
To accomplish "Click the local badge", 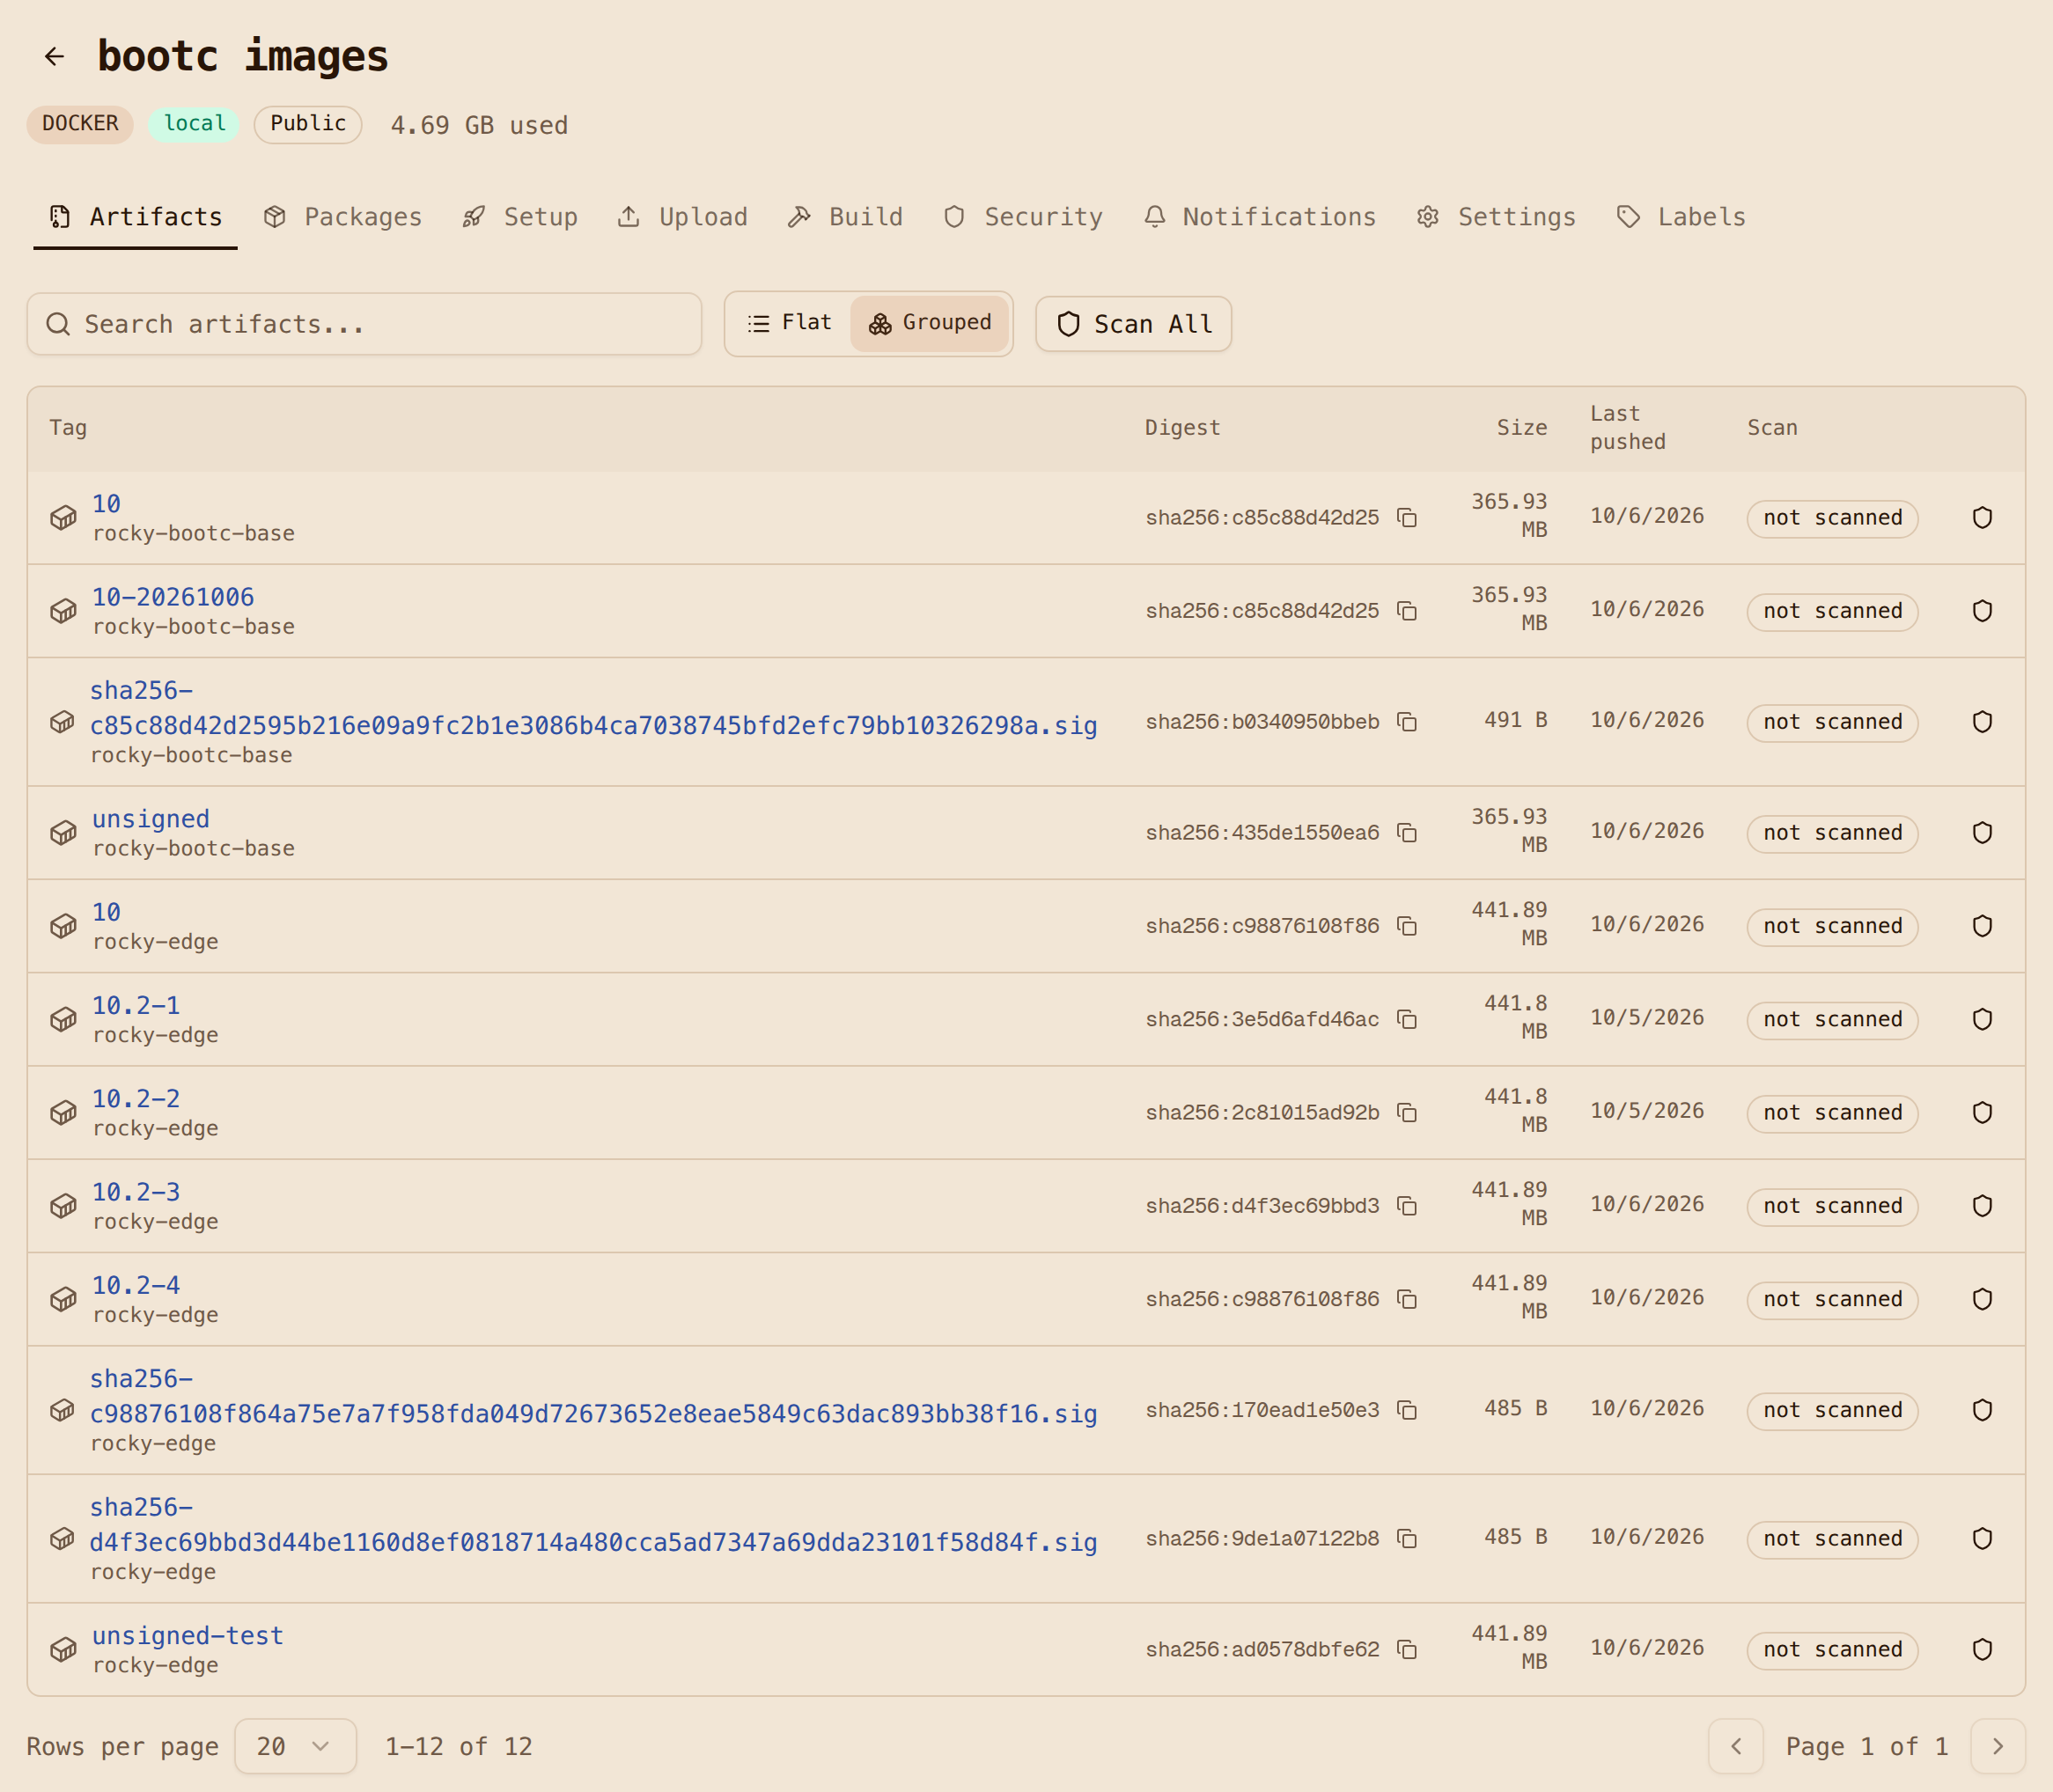I will [194, 124].
